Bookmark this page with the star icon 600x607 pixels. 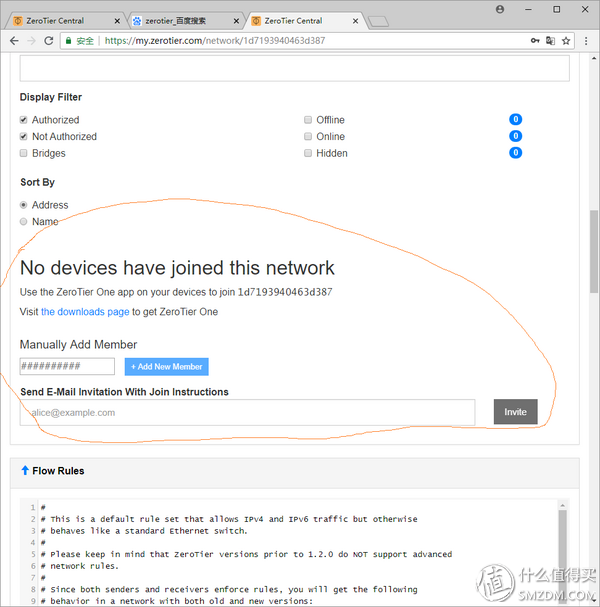566,41
